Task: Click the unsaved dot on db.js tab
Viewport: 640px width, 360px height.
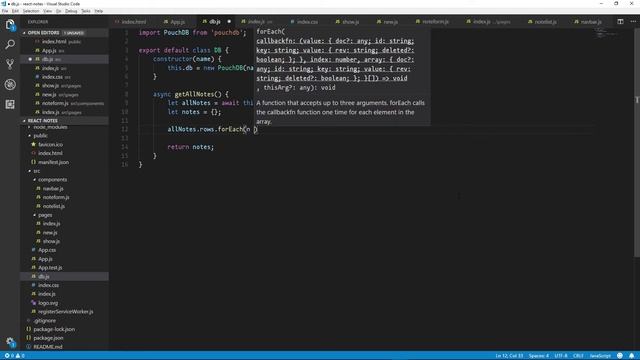Action: coord(229,22)
